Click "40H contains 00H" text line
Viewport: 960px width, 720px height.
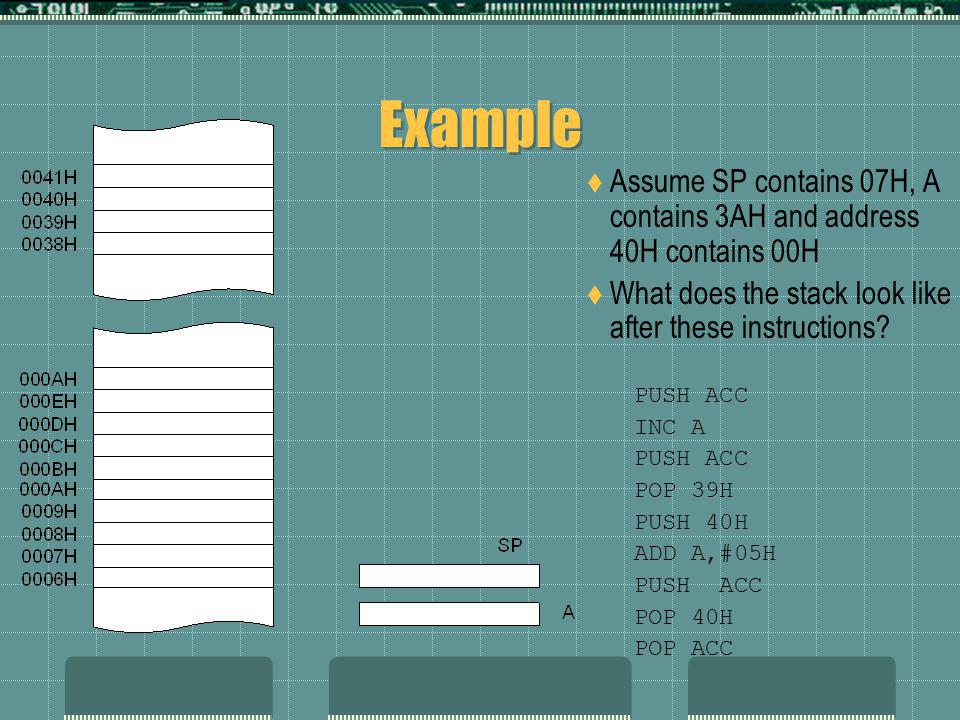coord(714,252)
